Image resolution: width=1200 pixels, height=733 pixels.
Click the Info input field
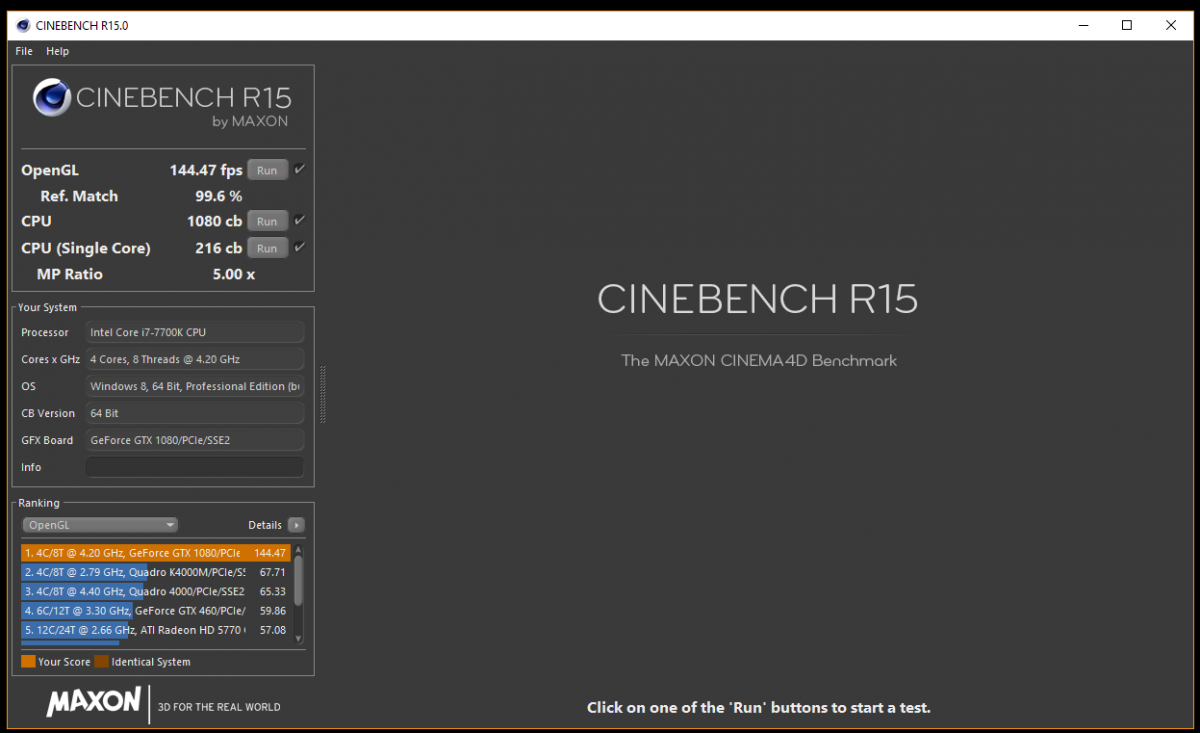pyautogui.click(x=194, y=467)
